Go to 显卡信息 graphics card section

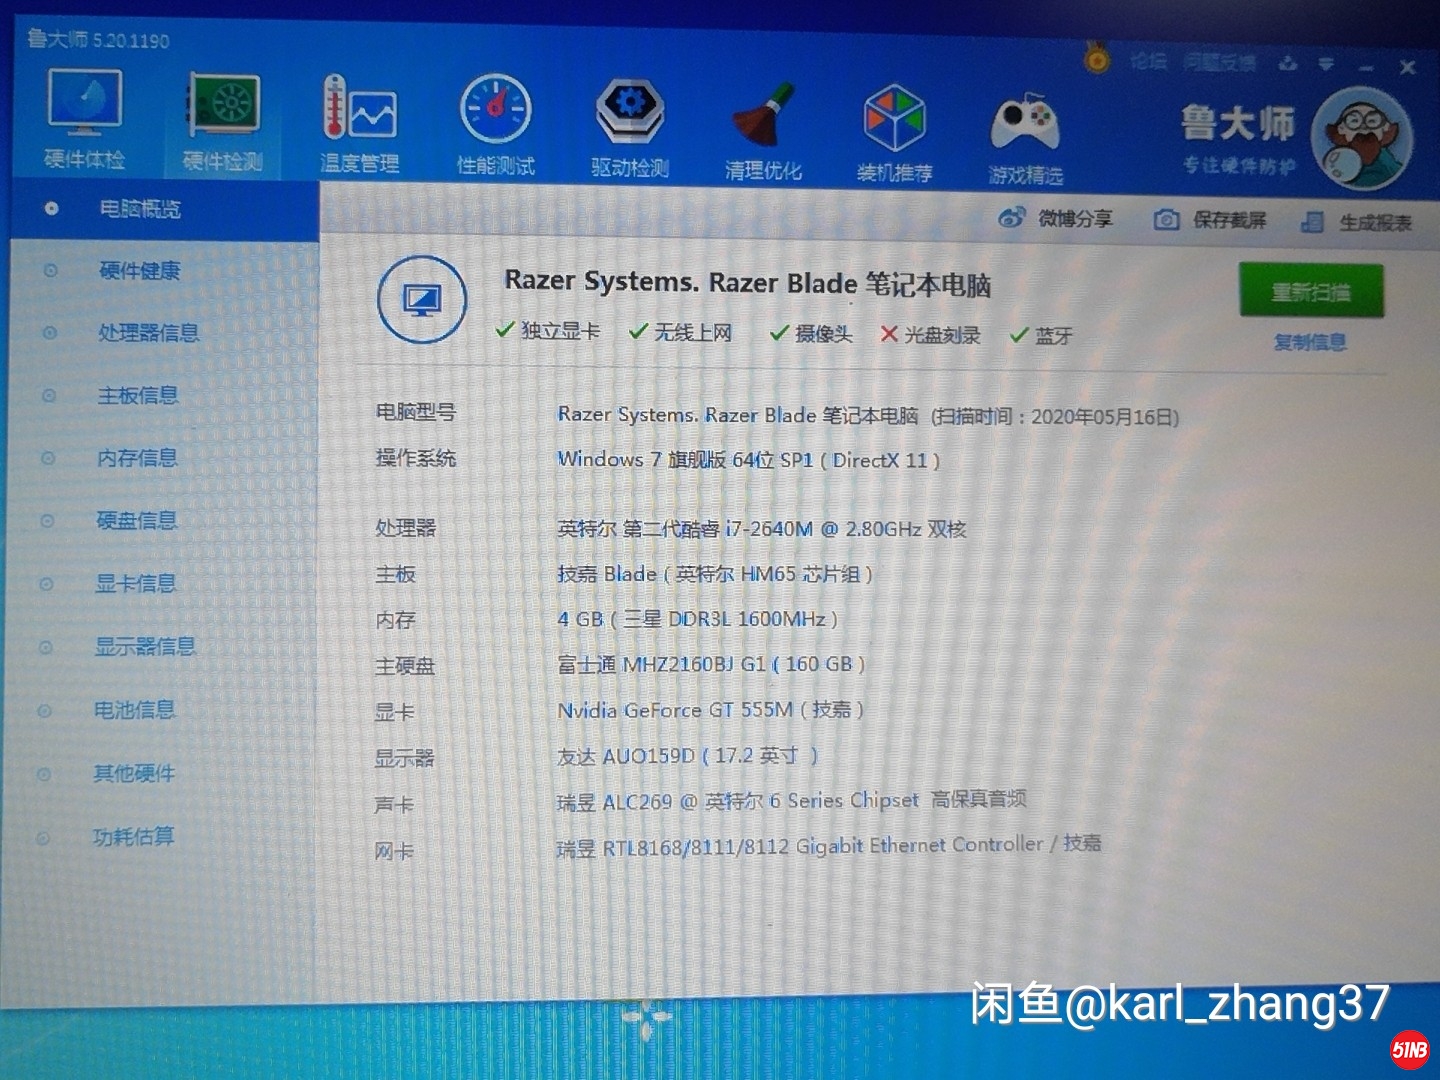135,583
